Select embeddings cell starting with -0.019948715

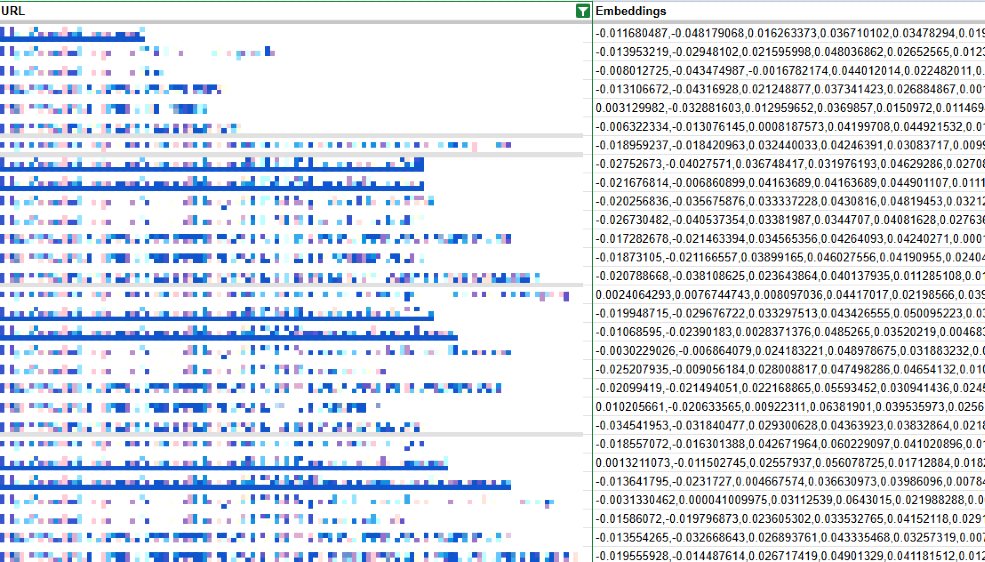(x=789, y=314)
